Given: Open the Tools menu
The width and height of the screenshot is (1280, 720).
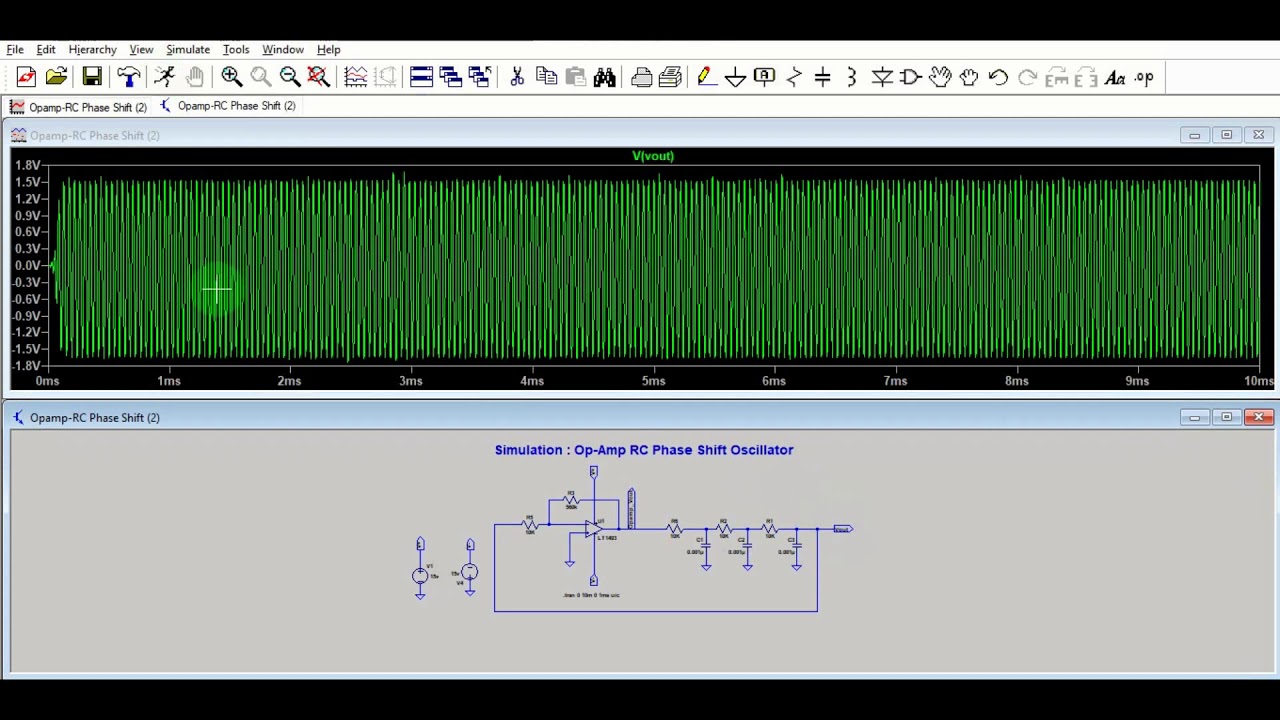Looking at the screenshot, I should pyautogui.click(x=236, y=49).
